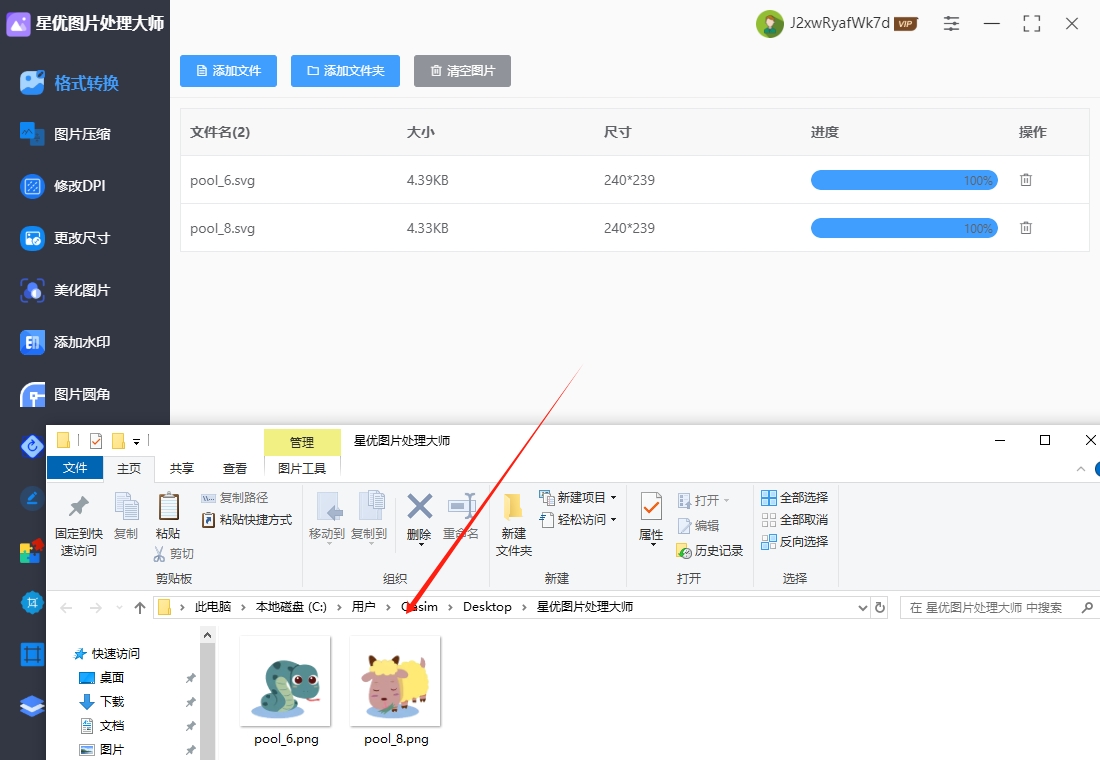The height and width of the screenshot is (760, 1100).
Task: Click 历史记录 in the ribbon
Action: [x=709, y=551]
